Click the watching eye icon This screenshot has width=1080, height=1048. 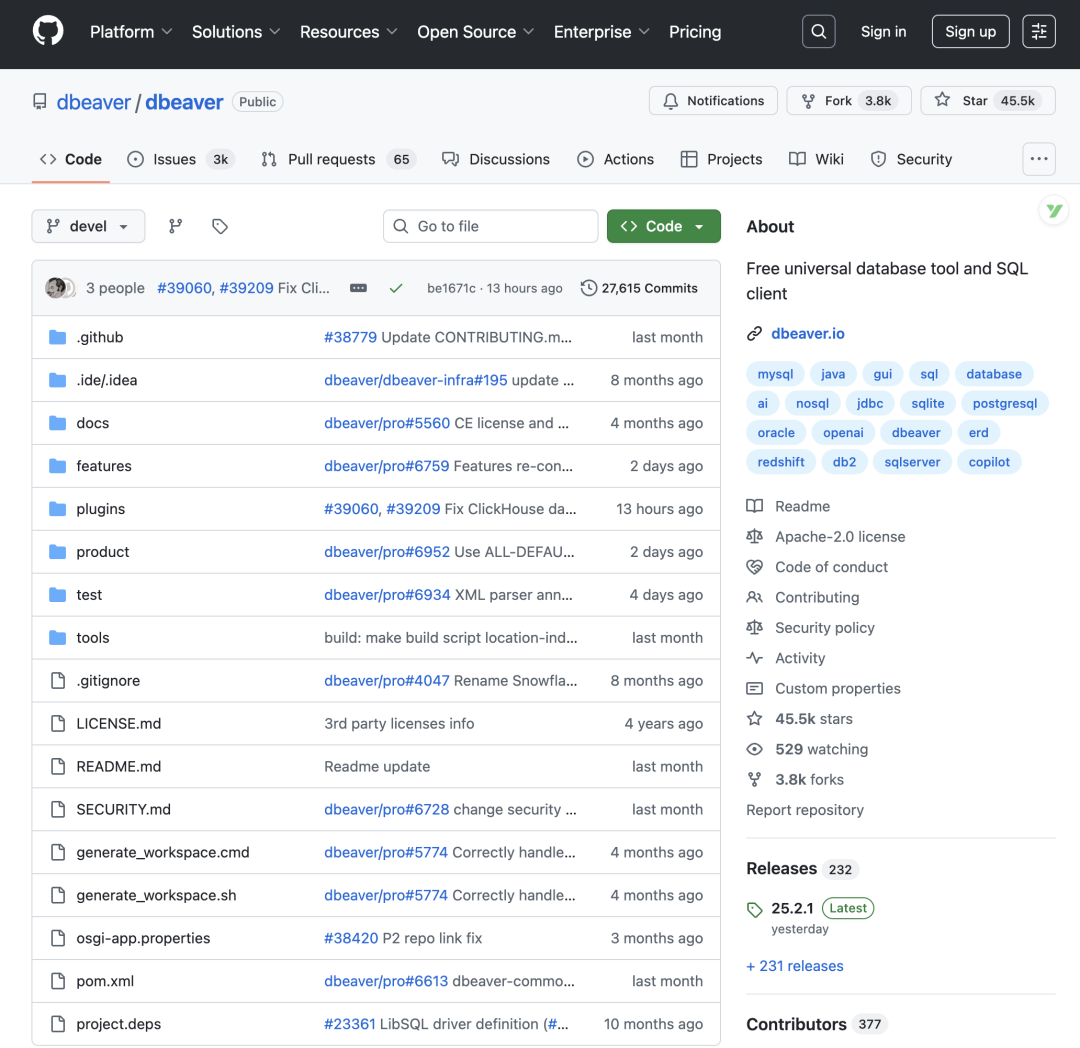pyautogui.click(x=754, y=749)
